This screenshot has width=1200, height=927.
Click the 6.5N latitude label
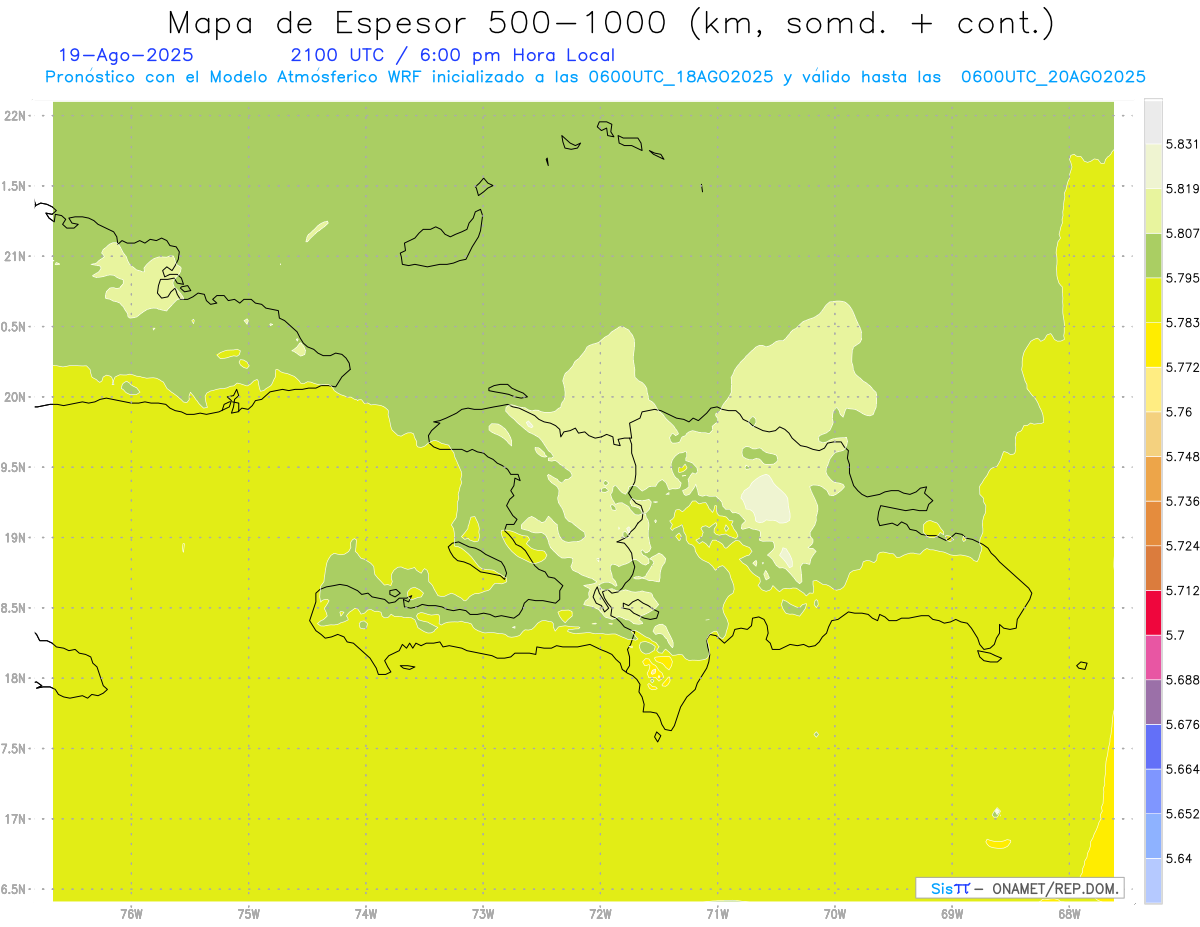pyautogui.click(x=14, y=890)
